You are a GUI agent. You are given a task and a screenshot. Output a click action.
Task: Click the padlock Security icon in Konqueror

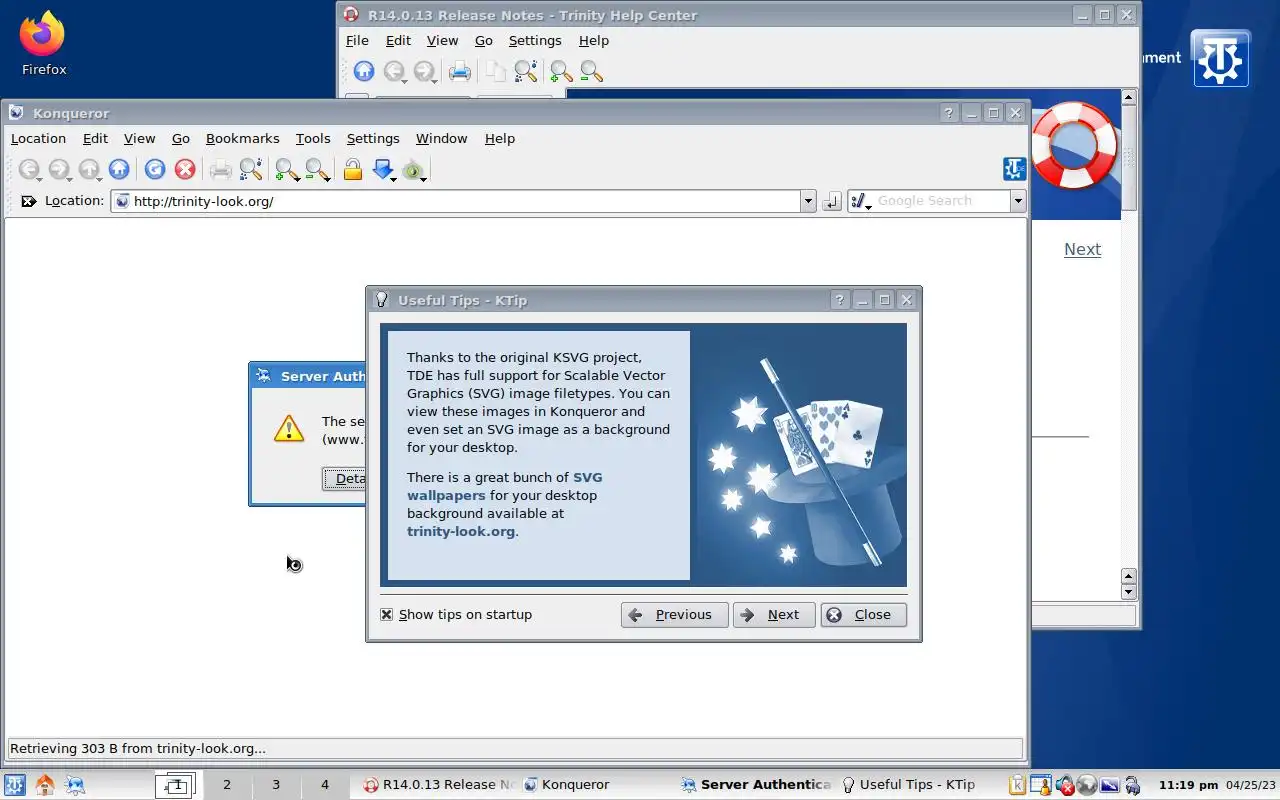point(352,169)
